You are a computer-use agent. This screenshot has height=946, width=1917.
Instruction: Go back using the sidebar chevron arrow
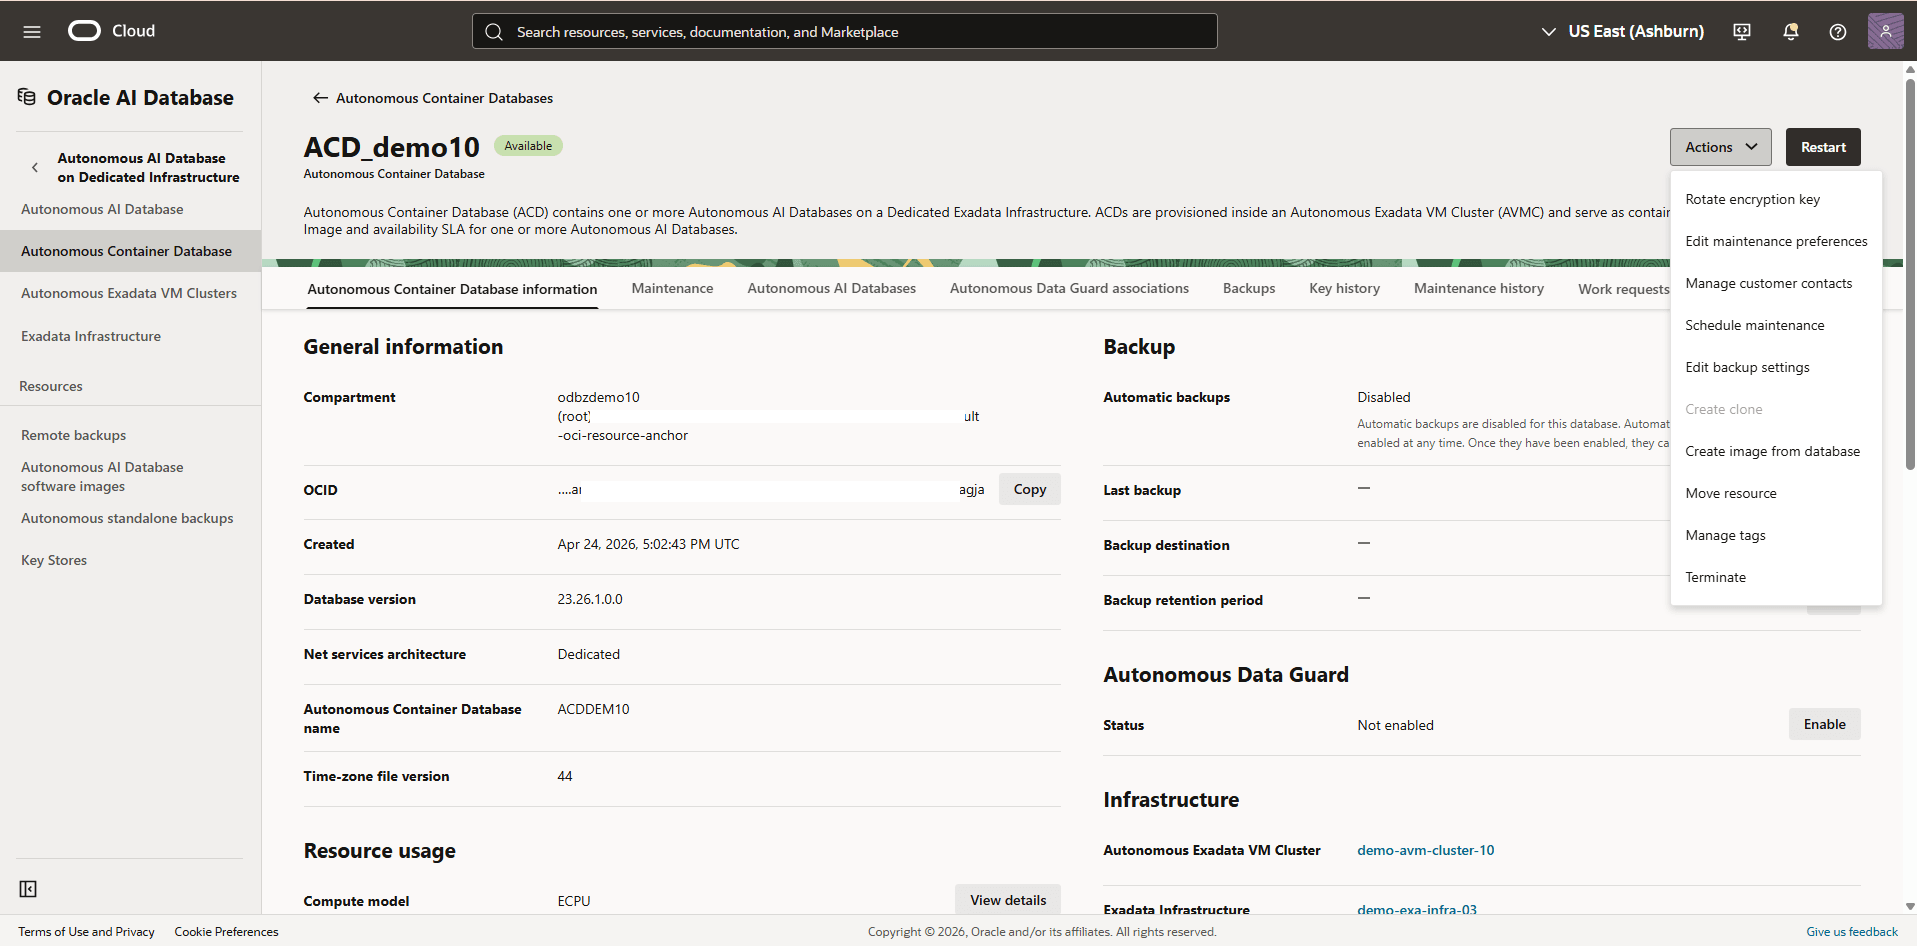click(x=35, y=167)
